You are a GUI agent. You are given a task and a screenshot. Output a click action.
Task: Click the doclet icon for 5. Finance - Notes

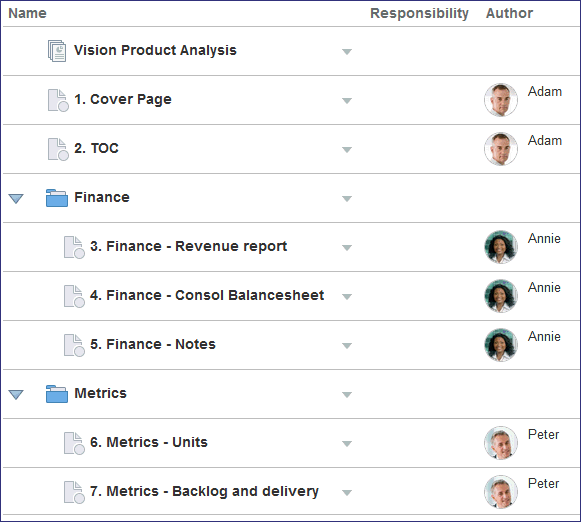pos(74,345)
